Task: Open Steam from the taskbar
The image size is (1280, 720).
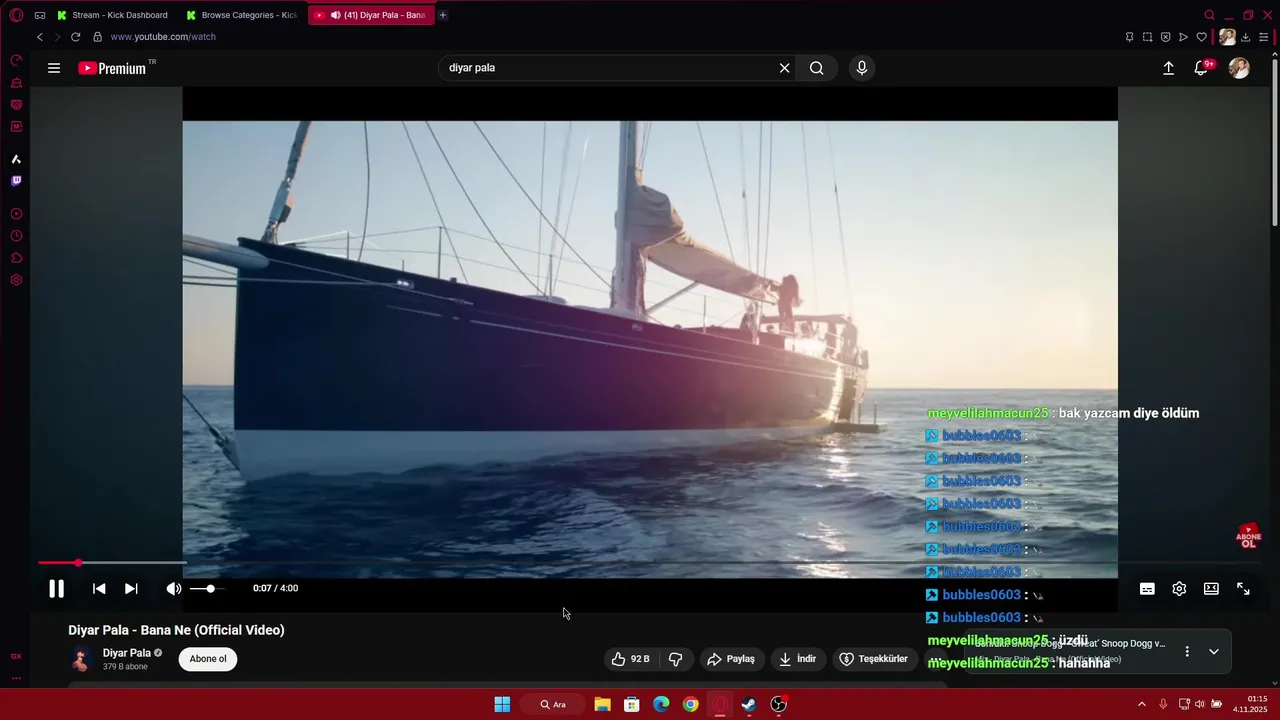Action: pos(749,705)
